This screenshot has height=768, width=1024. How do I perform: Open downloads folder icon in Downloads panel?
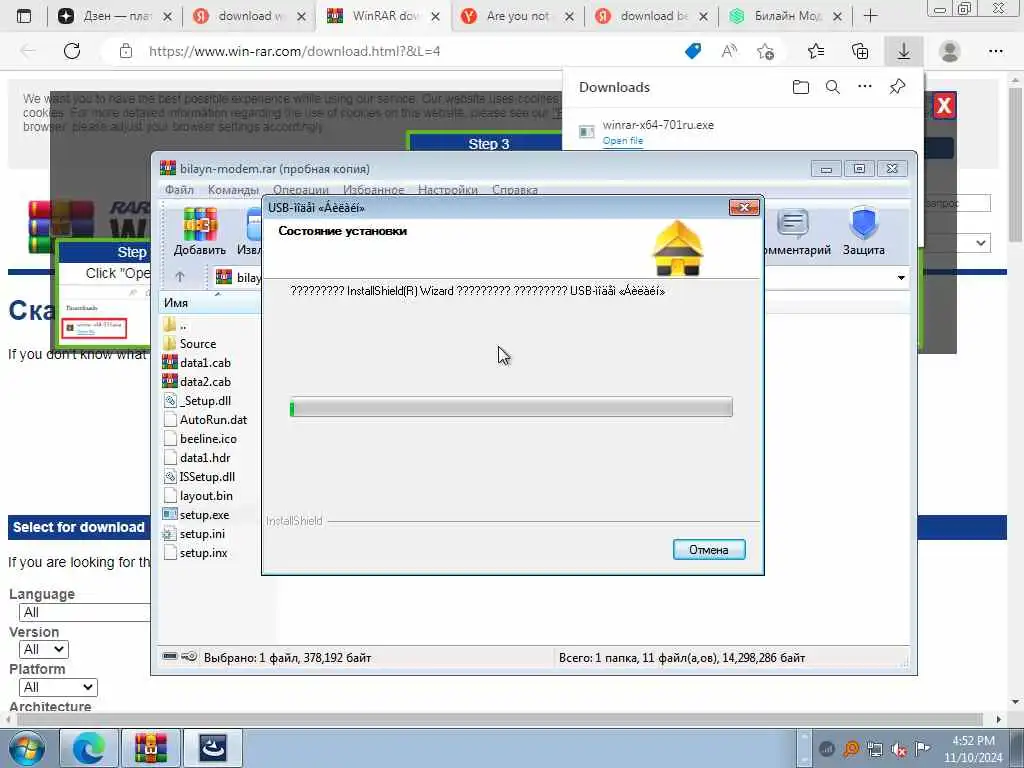[x=801, y=87]
